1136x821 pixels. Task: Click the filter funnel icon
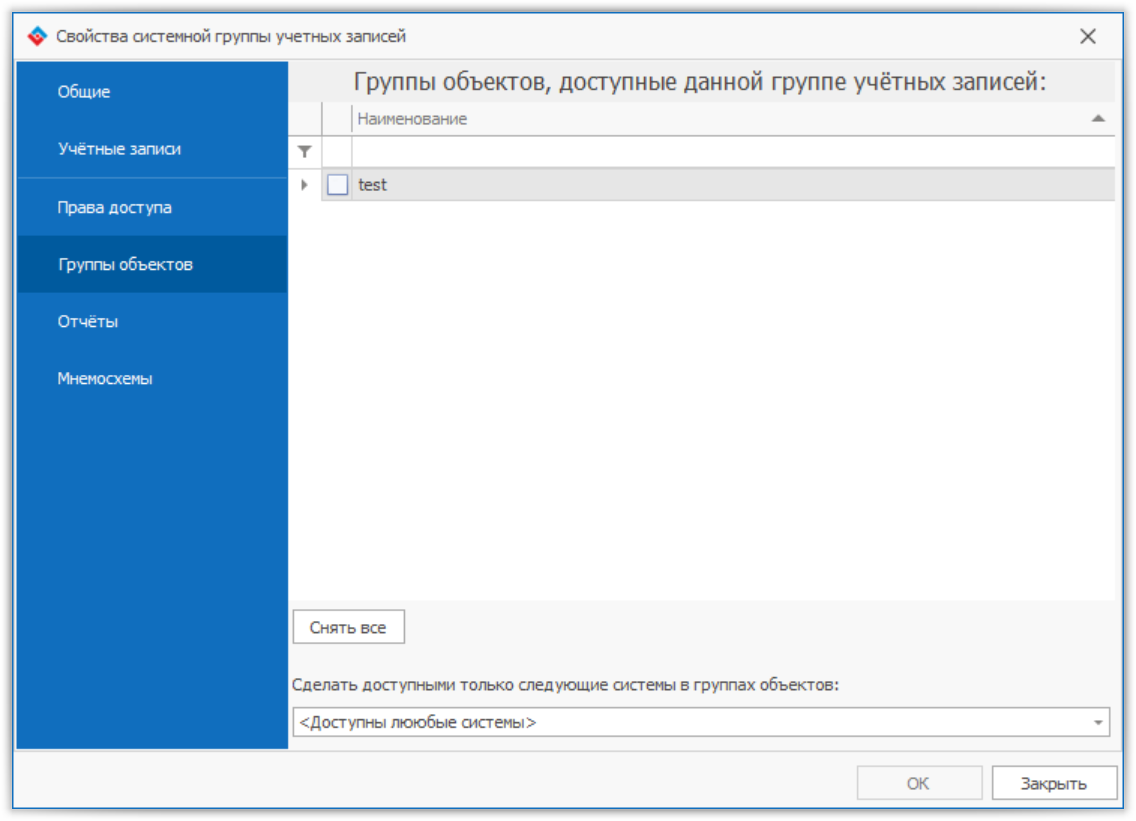coord(304,151)
